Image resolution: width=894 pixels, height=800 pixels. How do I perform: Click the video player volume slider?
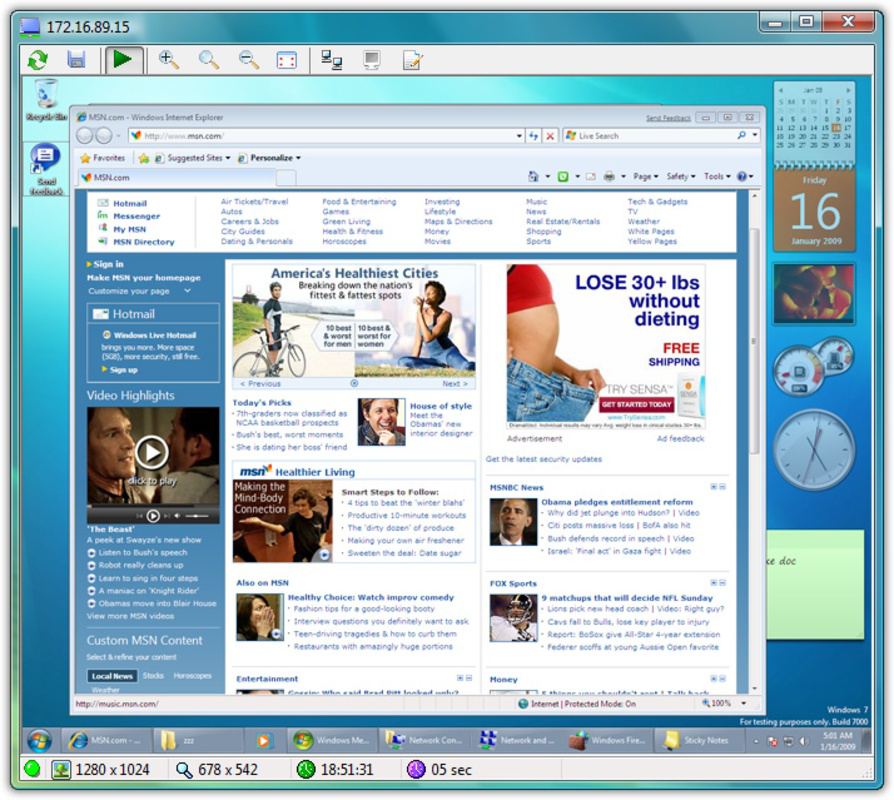[197, 516]
